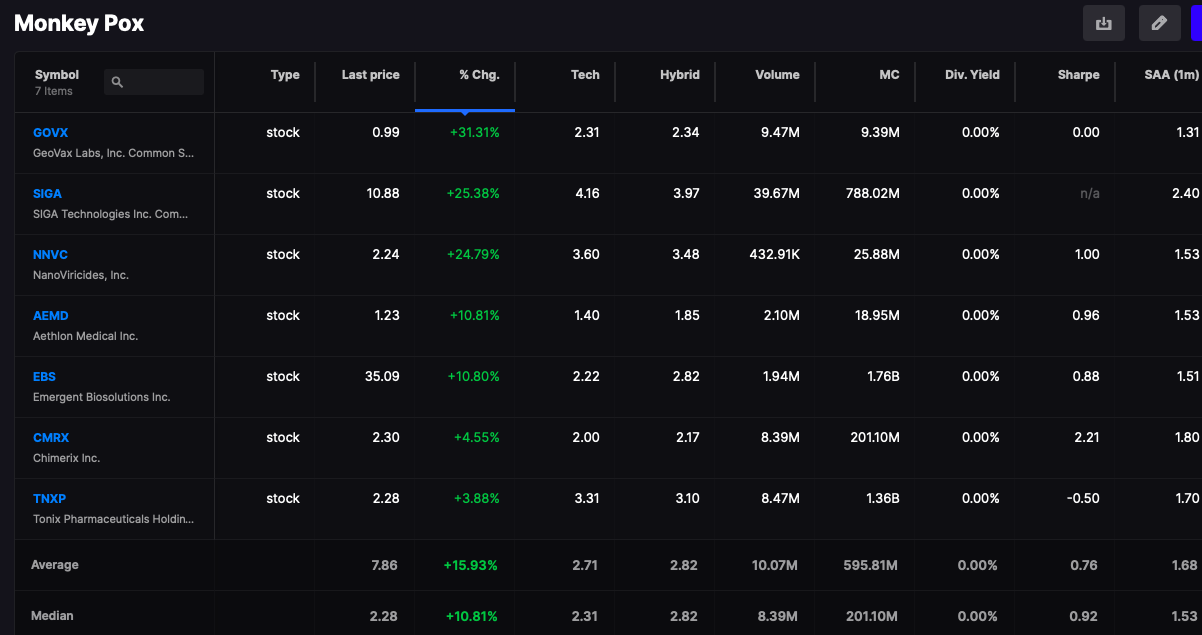Click CMRX change value +4.55%
The width and height of the screenshot is (1202, 635).
477,438
